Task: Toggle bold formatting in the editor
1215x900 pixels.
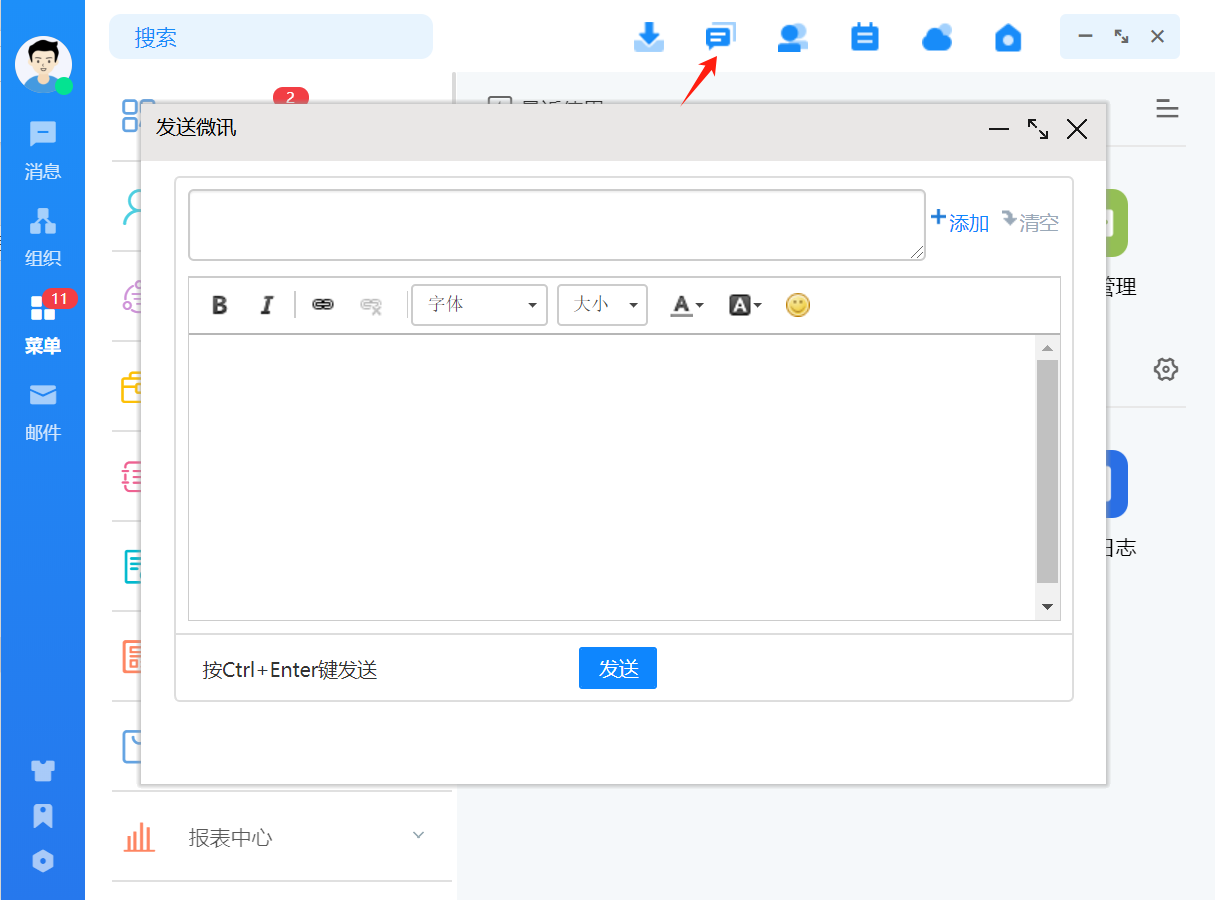Action: pyautogui.click(x=220, y=305)
